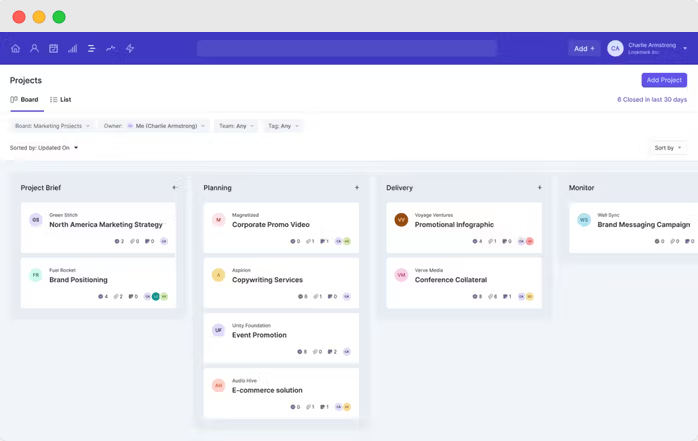
Task: Click the Project Brief column heading
Action: pyautogui.click(x=41, y=188)
